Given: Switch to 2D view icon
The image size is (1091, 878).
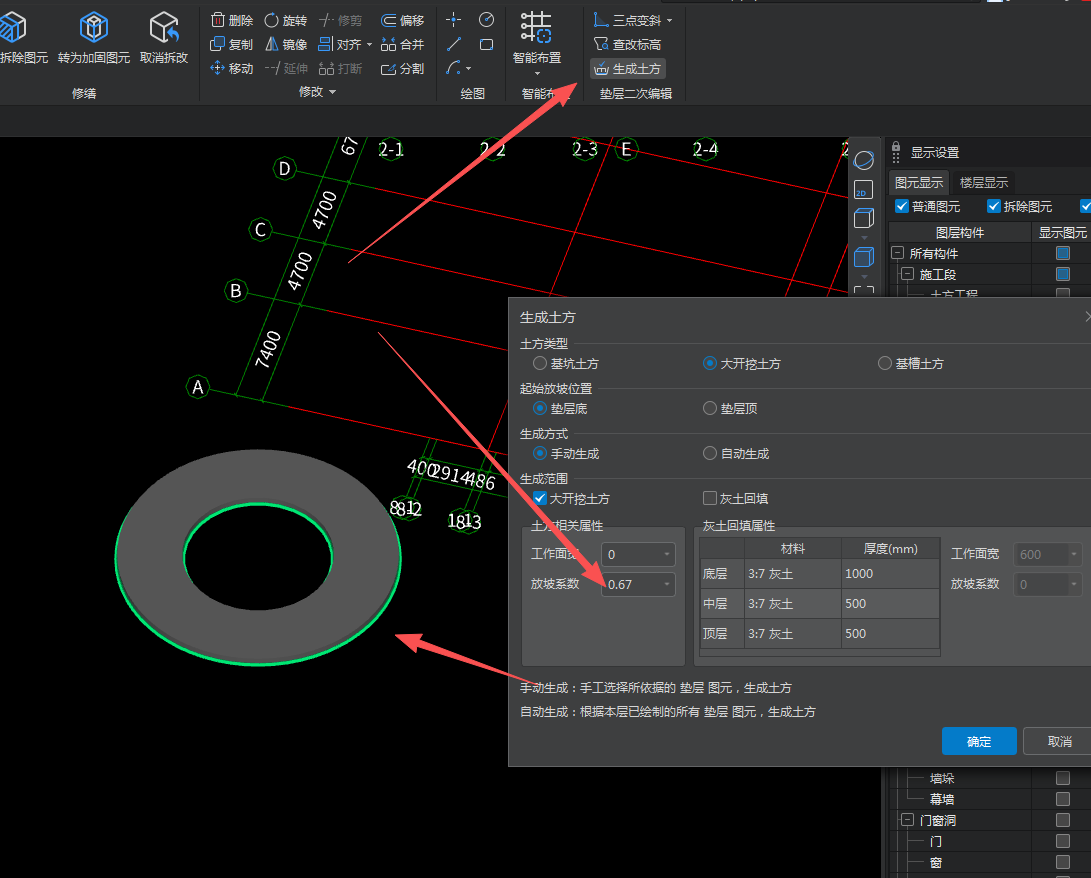Looking at the screenshot, I should 863,190.
